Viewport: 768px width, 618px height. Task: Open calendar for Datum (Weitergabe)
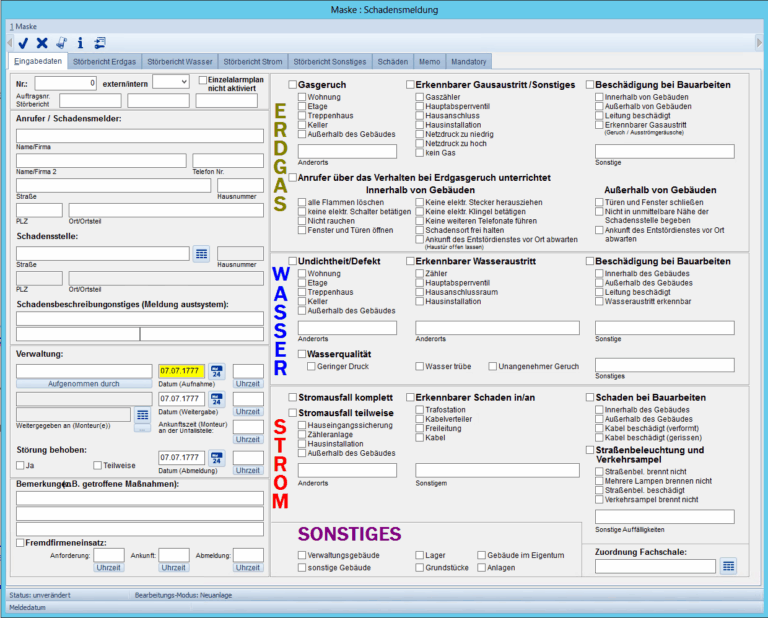pos(216,399)
